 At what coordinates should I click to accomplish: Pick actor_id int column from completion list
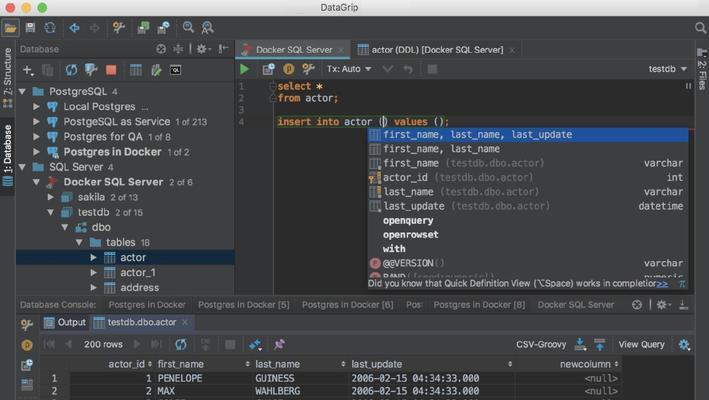click(x=528, y=178)
